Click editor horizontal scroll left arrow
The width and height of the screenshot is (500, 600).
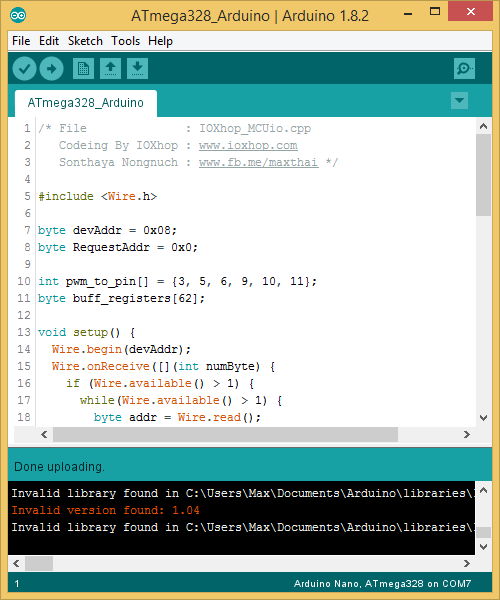click(x=44, y=434)
